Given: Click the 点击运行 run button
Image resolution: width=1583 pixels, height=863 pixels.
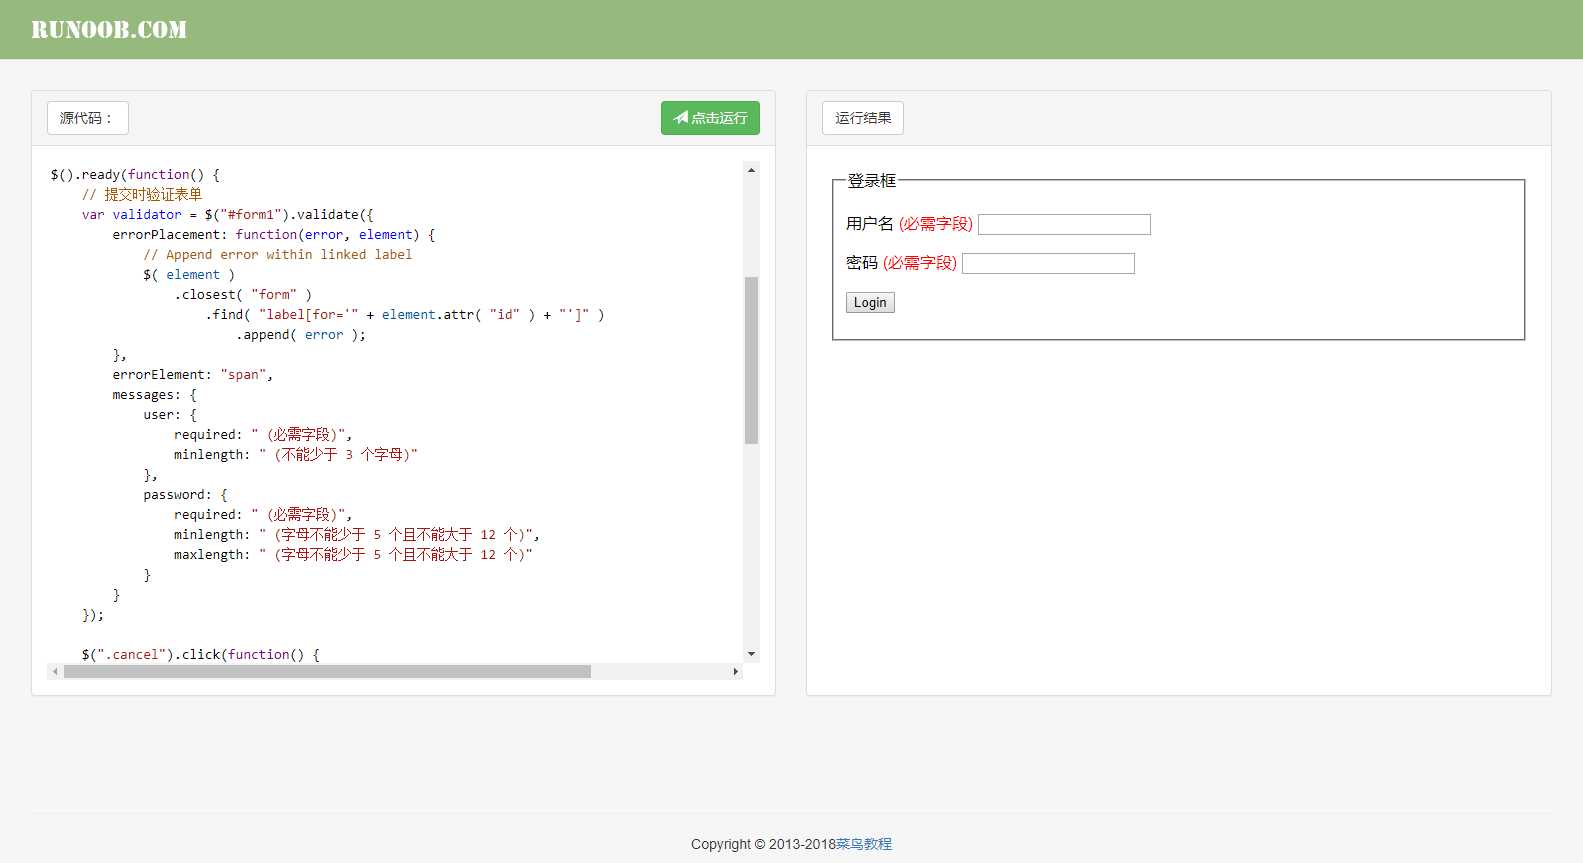Looking at the screenshot, I should [x=710, y=118].
